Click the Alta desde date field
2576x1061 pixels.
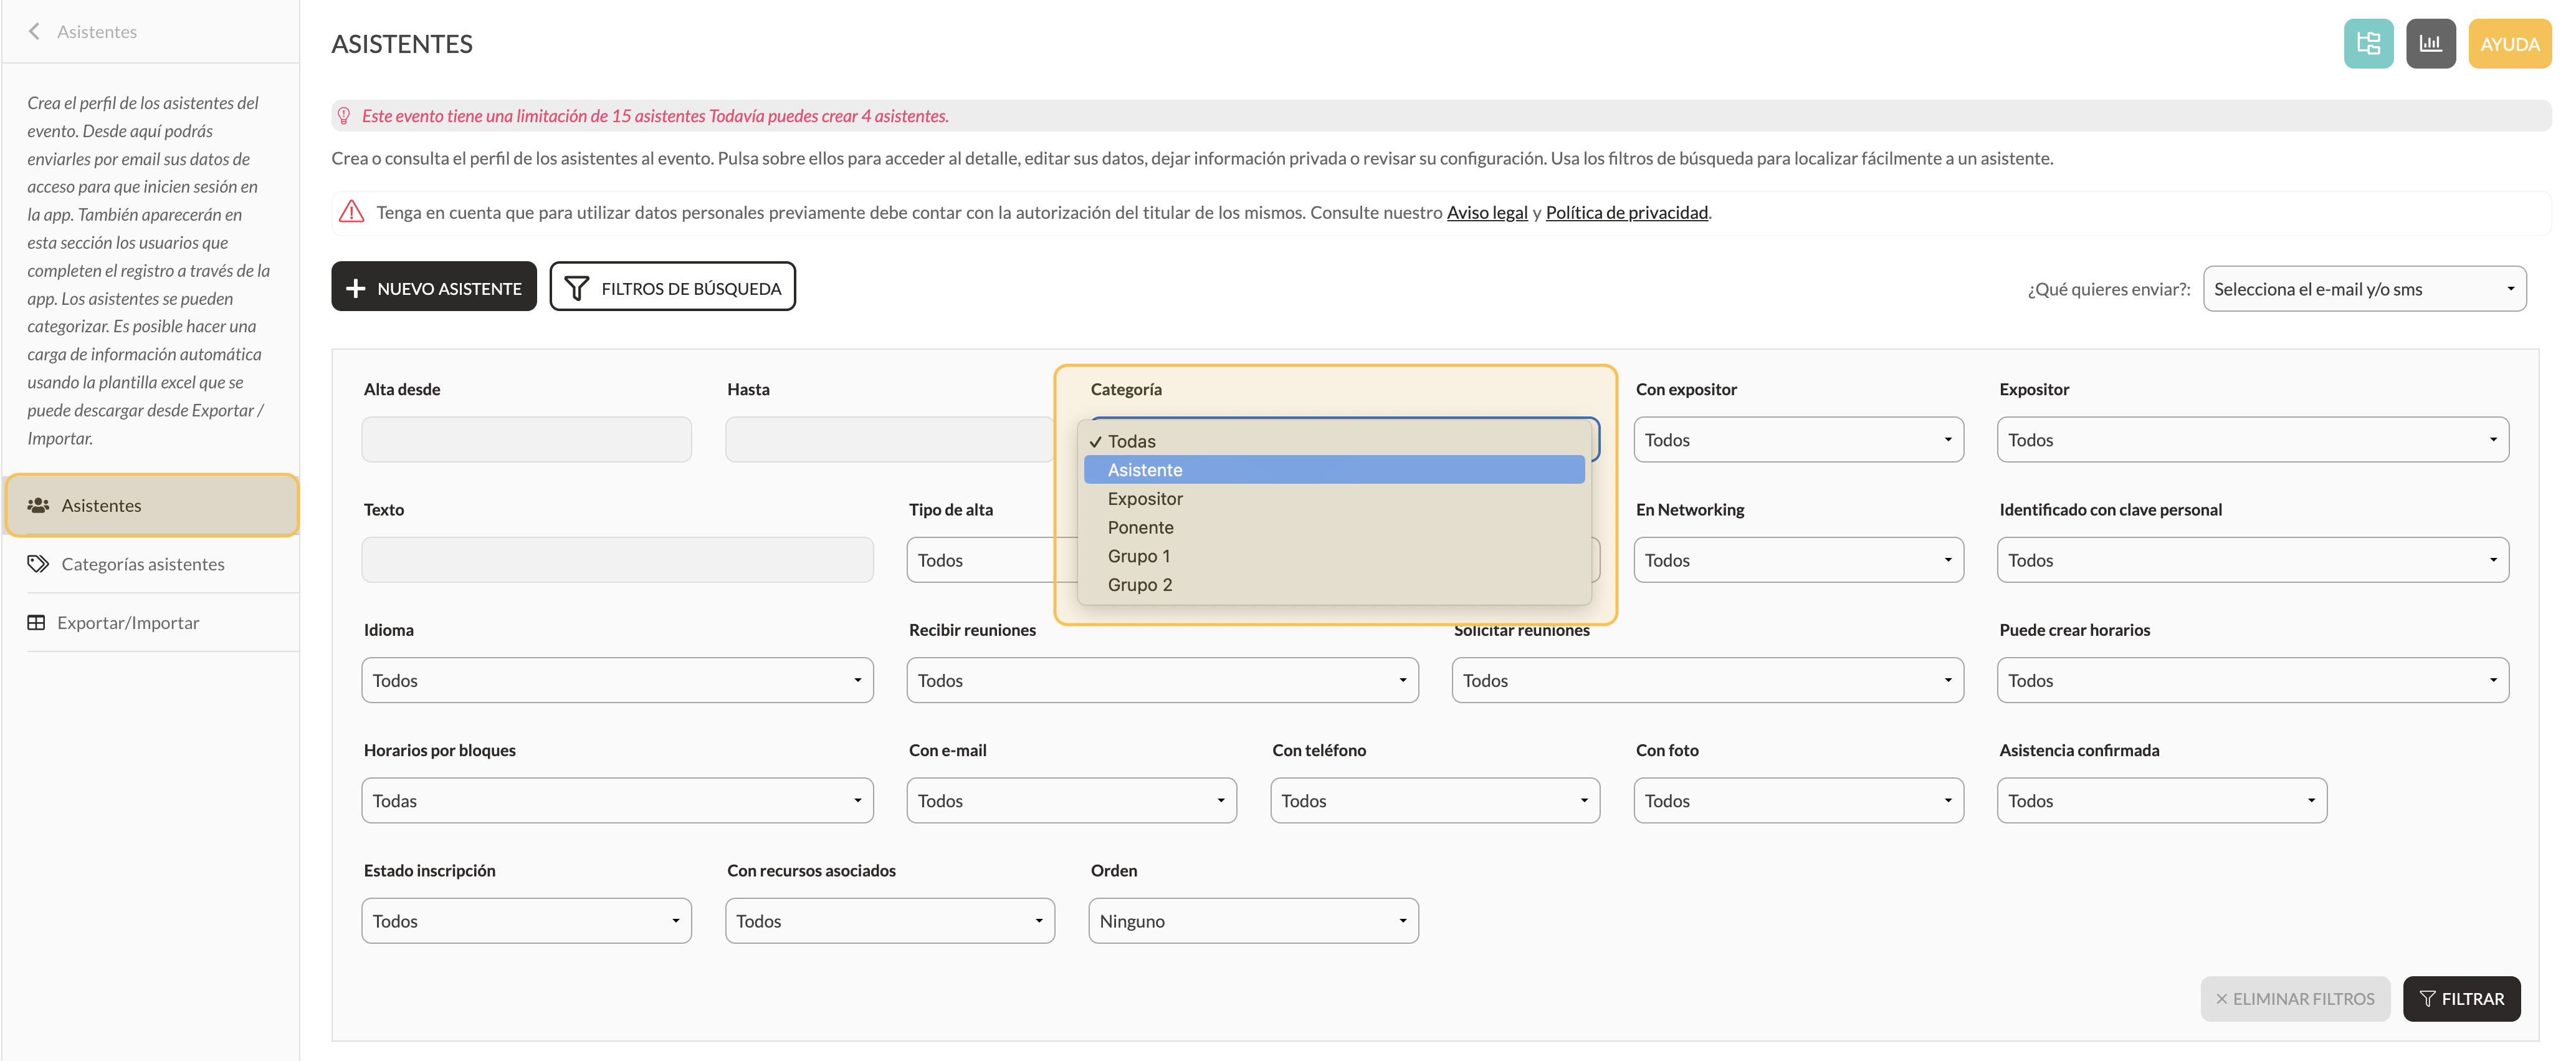coord(526,440)
